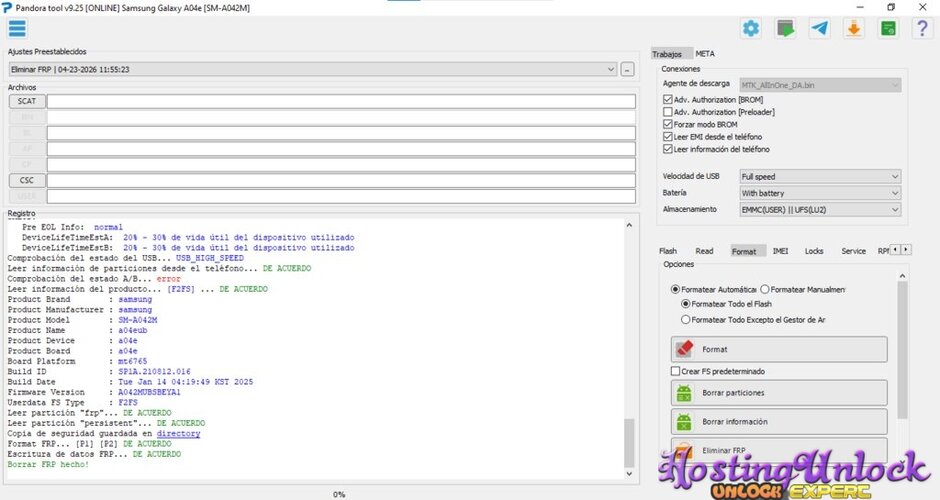940x500 pixels.
Task: Expand Velocidad de USB dropdown
Action: [820, 176]
